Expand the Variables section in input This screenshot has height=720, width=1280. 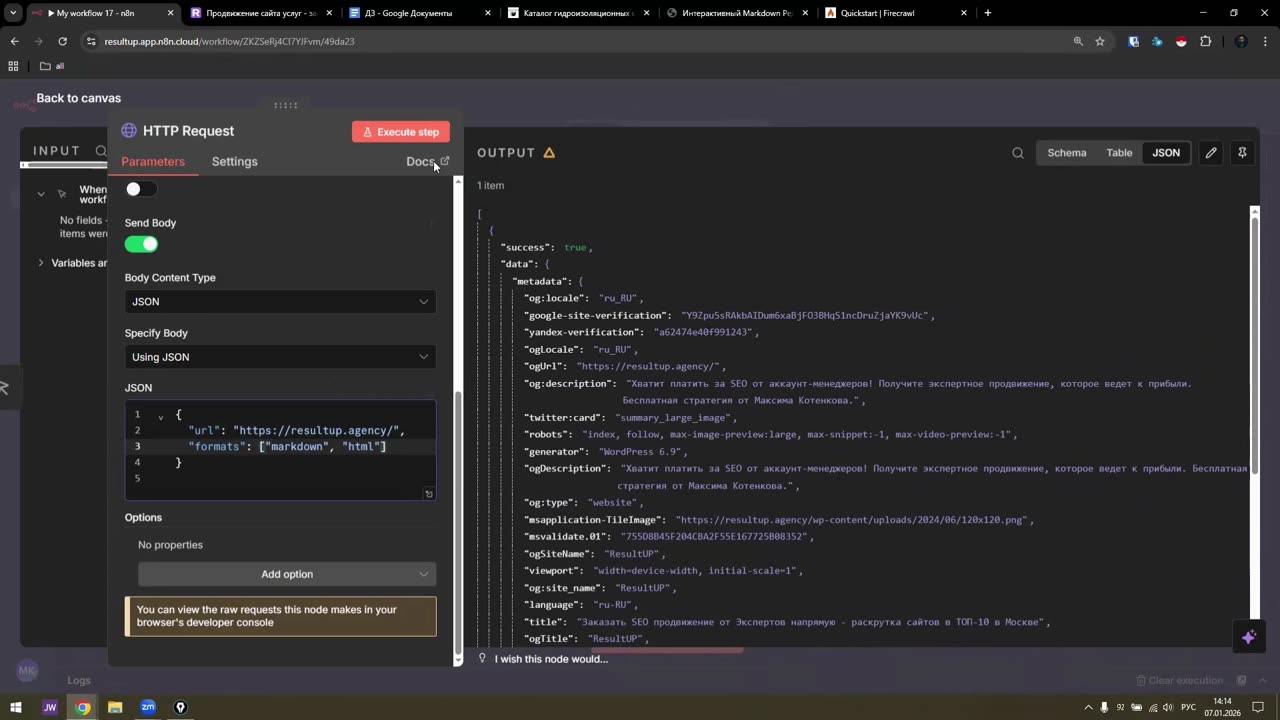point(41,263)
